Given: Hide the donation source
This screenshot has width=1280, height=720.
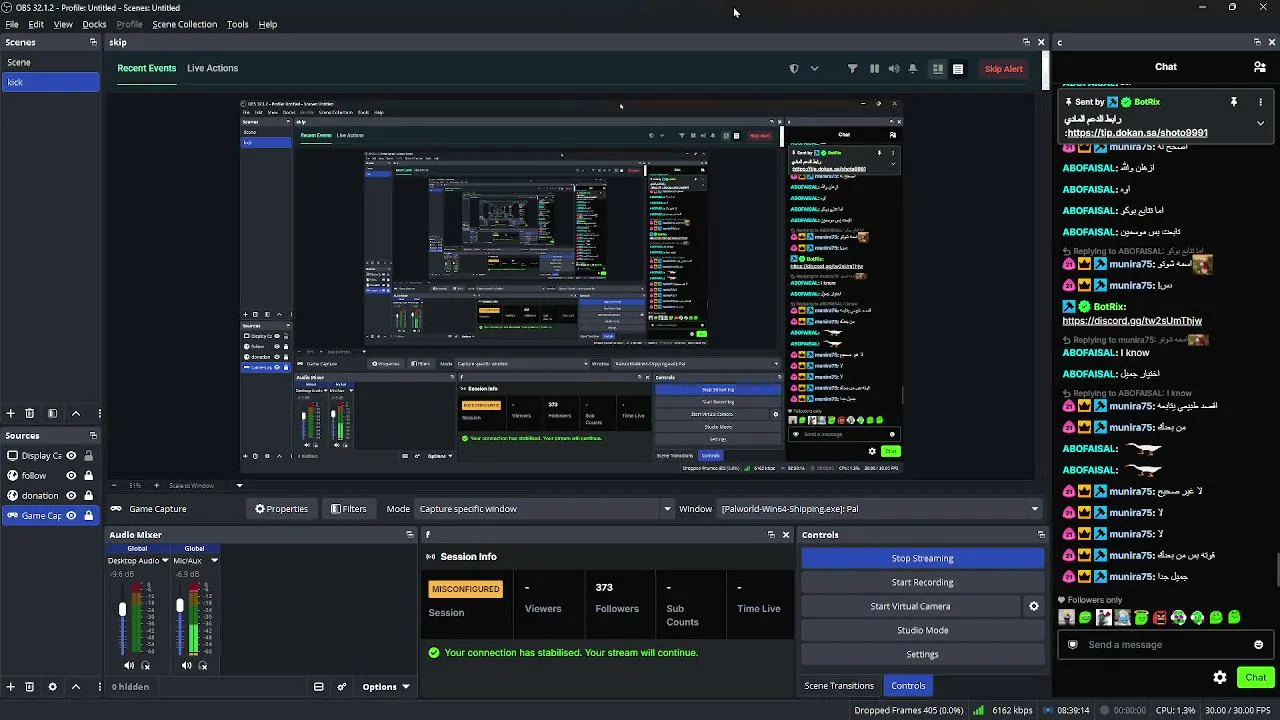Looking at the screenshot, I should coord(71,496).
